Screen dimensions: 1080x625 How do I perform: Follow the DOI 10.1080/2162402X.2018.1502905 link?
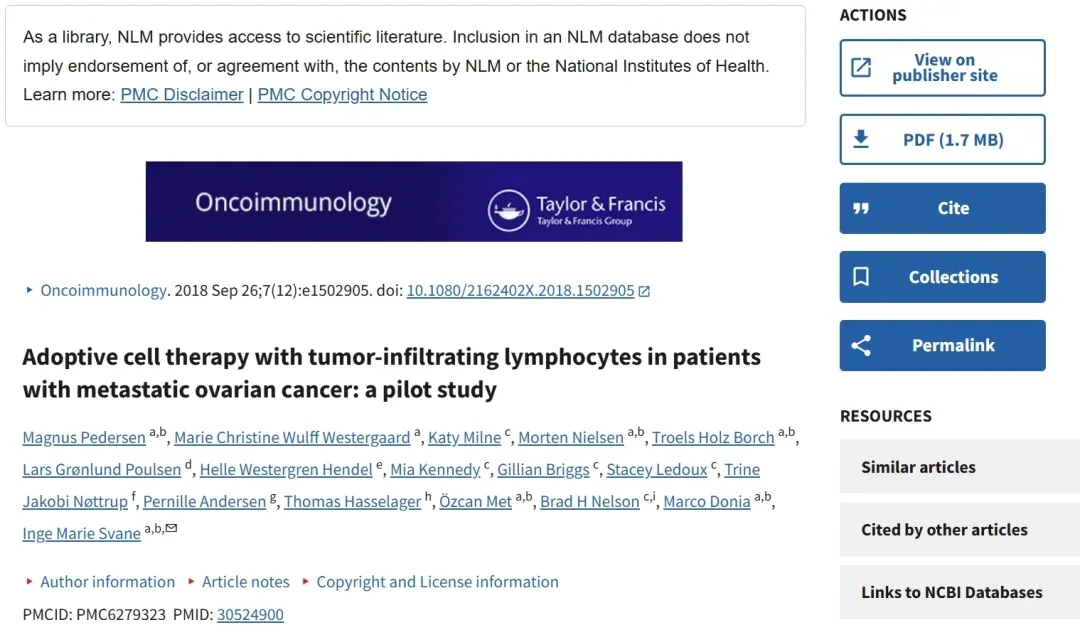(x=520, y=291)
